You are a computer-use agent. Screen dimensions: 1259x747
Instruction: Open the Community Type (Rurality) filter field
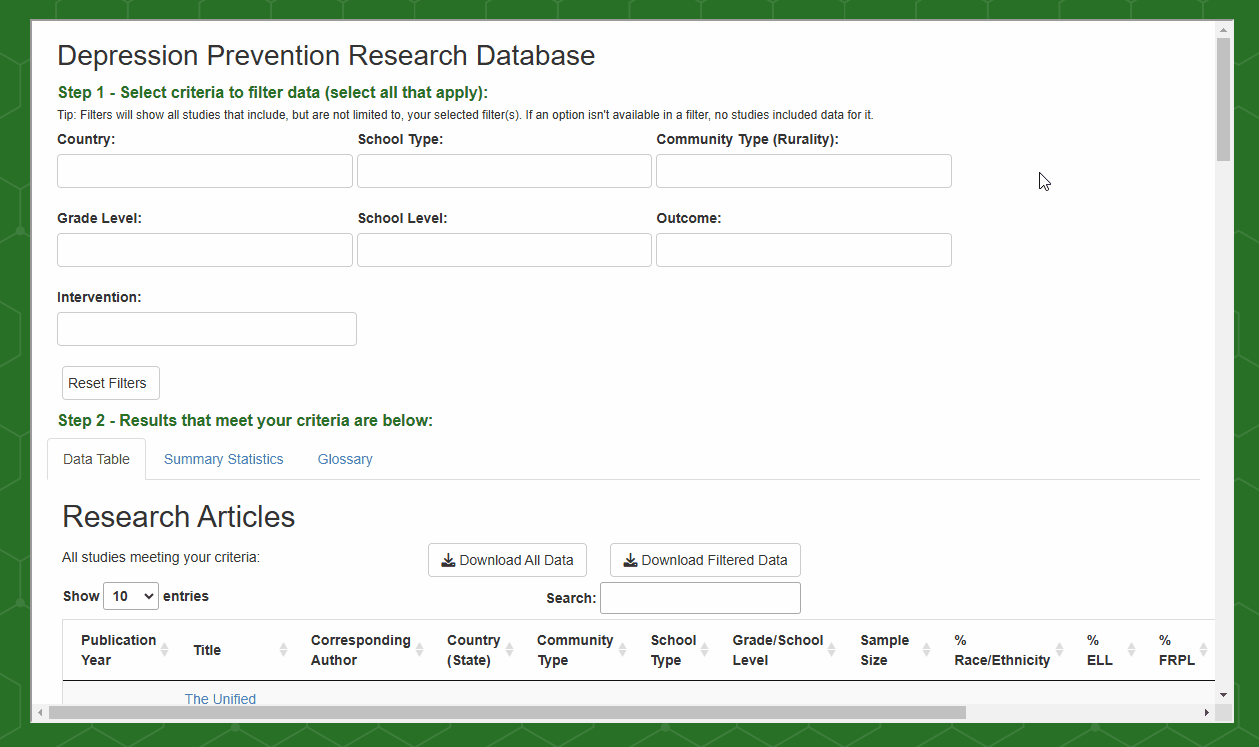coord(804,171)
